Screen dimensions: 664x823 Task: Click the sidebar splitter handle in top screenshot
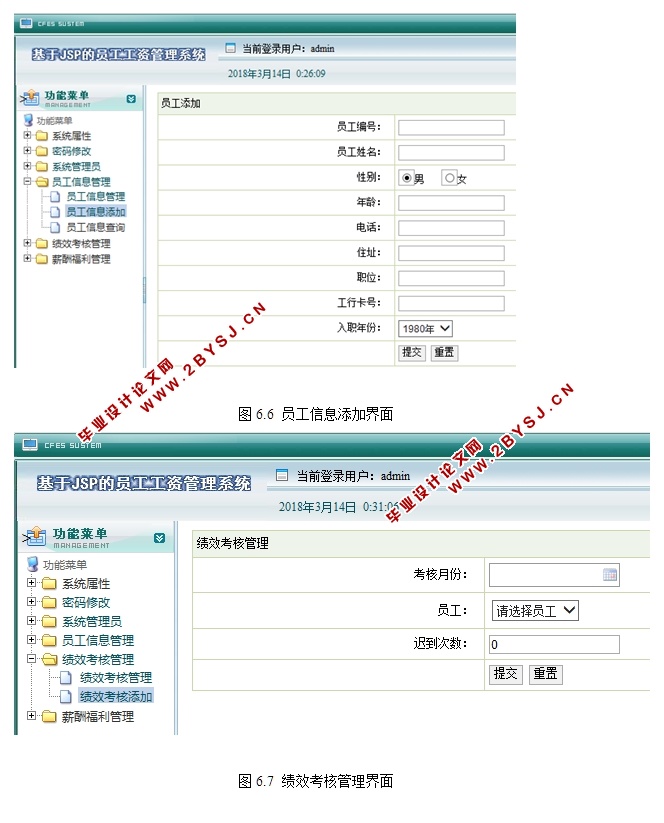(x=144, y=290)
